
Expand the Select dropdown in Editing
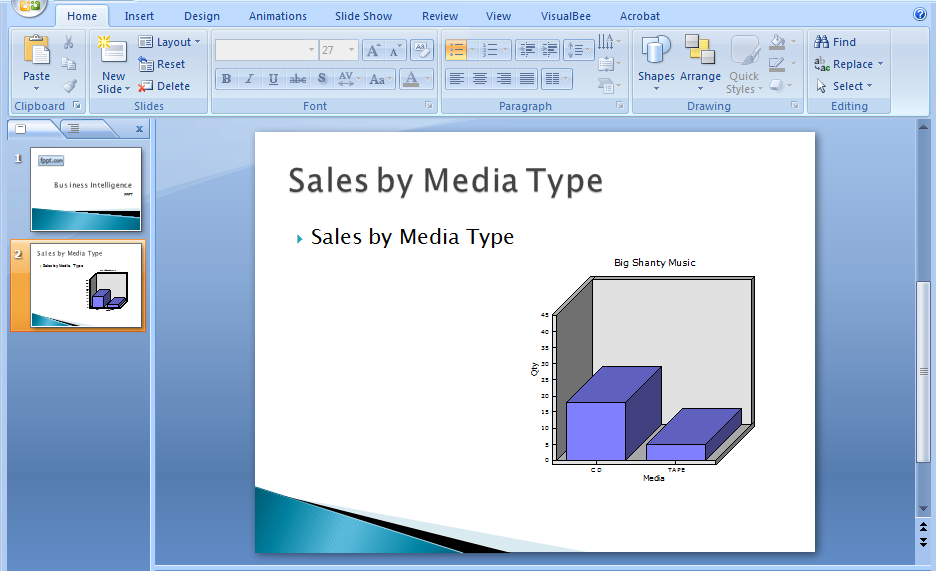click(x=845, y=86)
